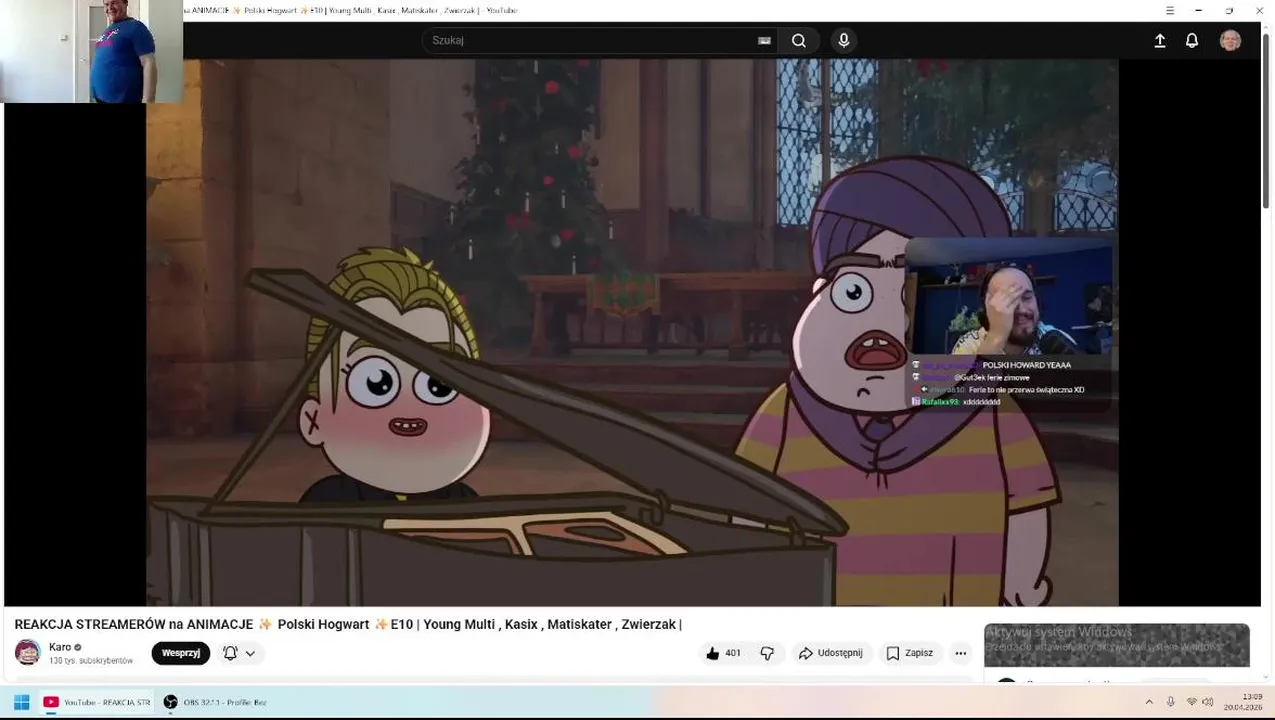The width and height of the screenshot is (1275, 720).
Task: Click the verified badge next to Karo
Action: pyautogui.click(x=78, y=647)
